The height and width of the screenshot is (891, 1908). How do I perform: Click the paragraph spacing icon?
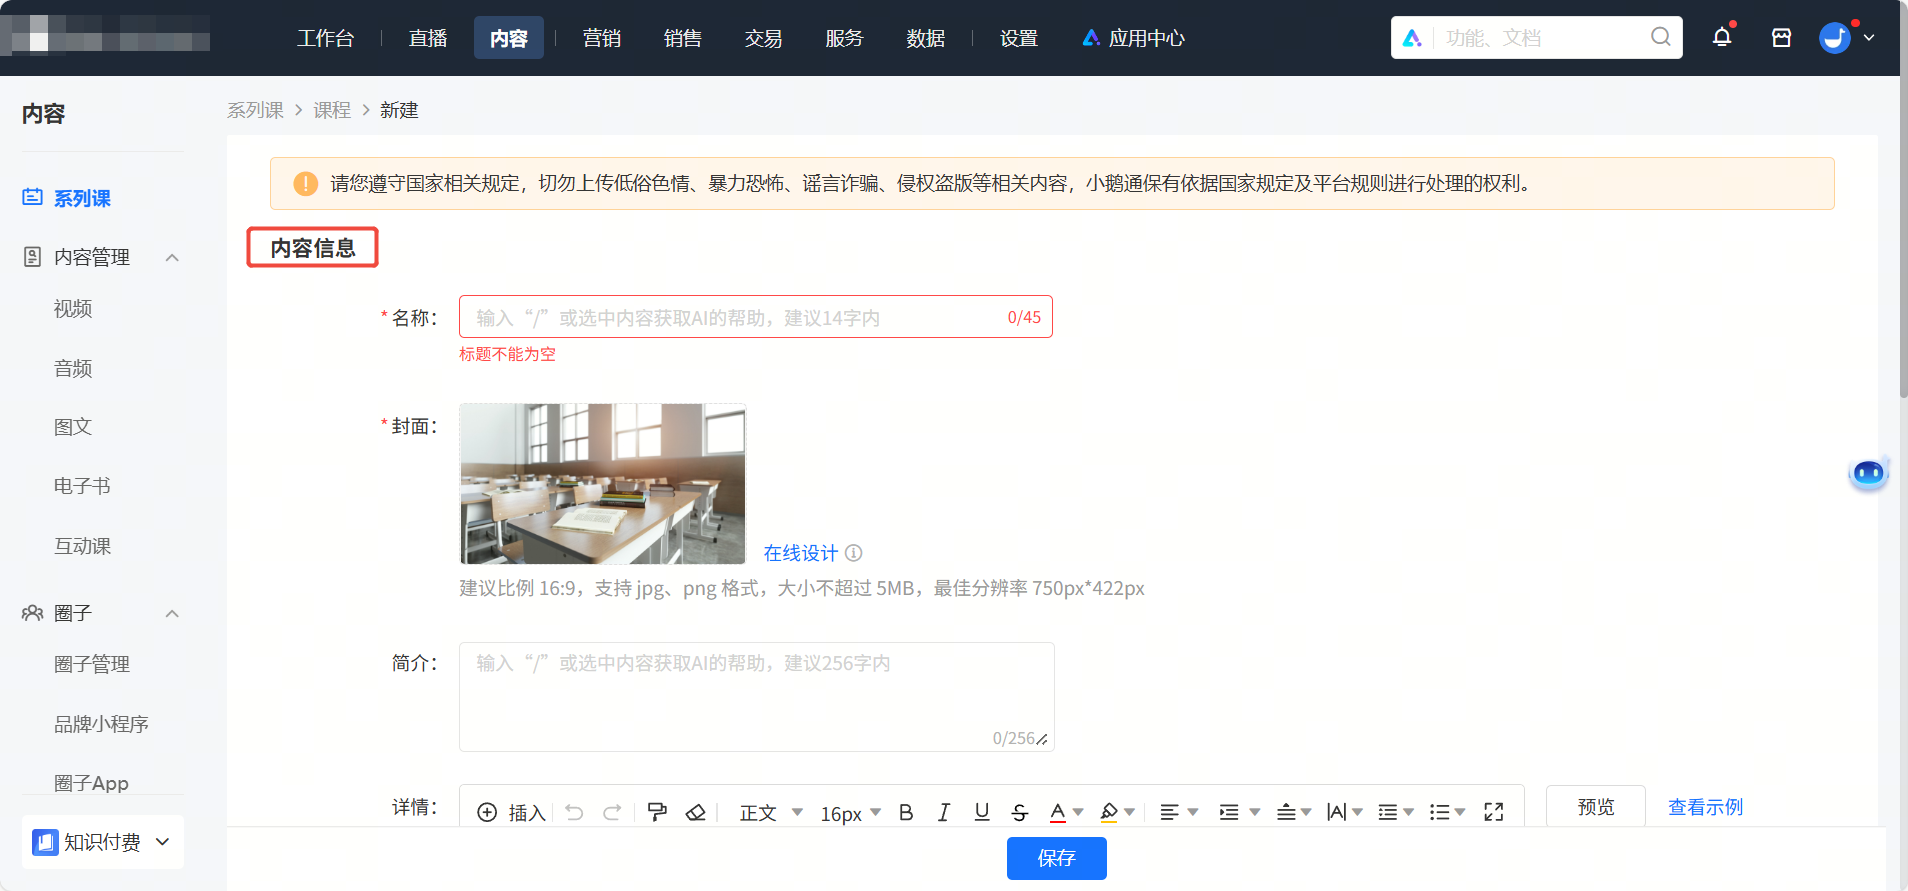(x=1286, y=812)
